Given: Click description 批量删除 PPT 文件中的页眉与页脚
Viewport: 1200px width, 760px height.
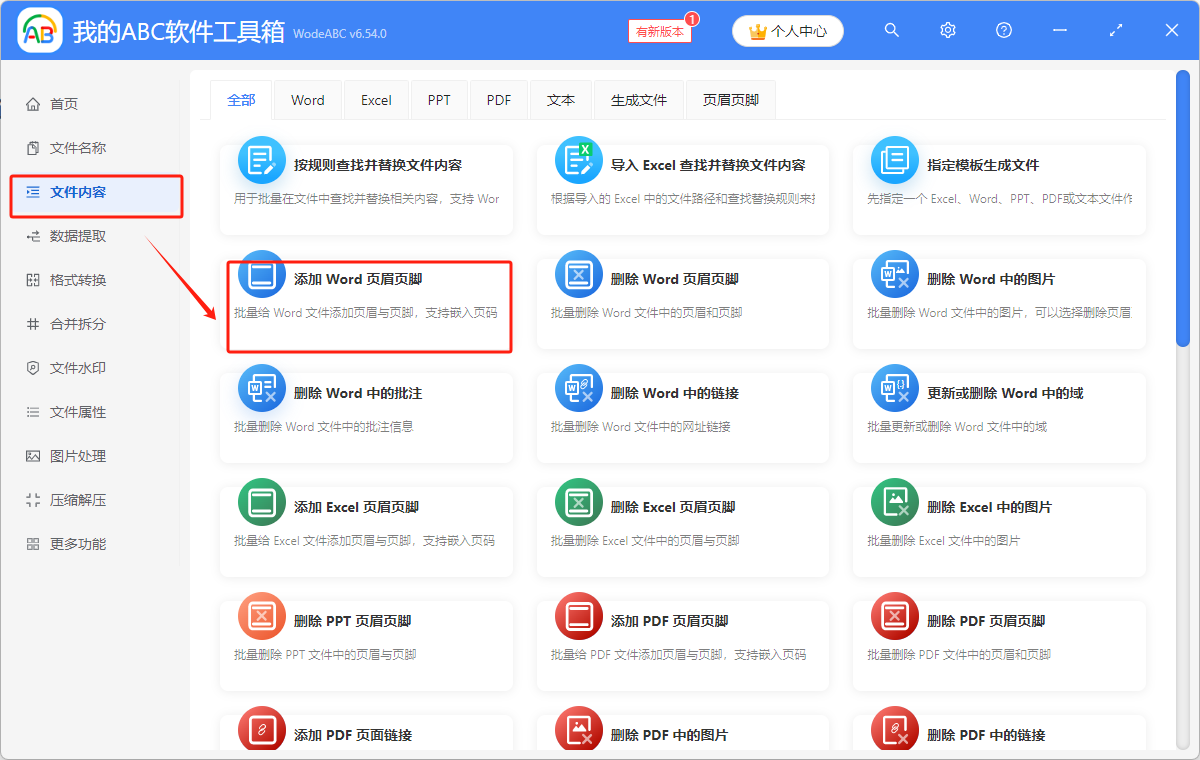Looking at the screenshot, I should [x=325, y=655].
